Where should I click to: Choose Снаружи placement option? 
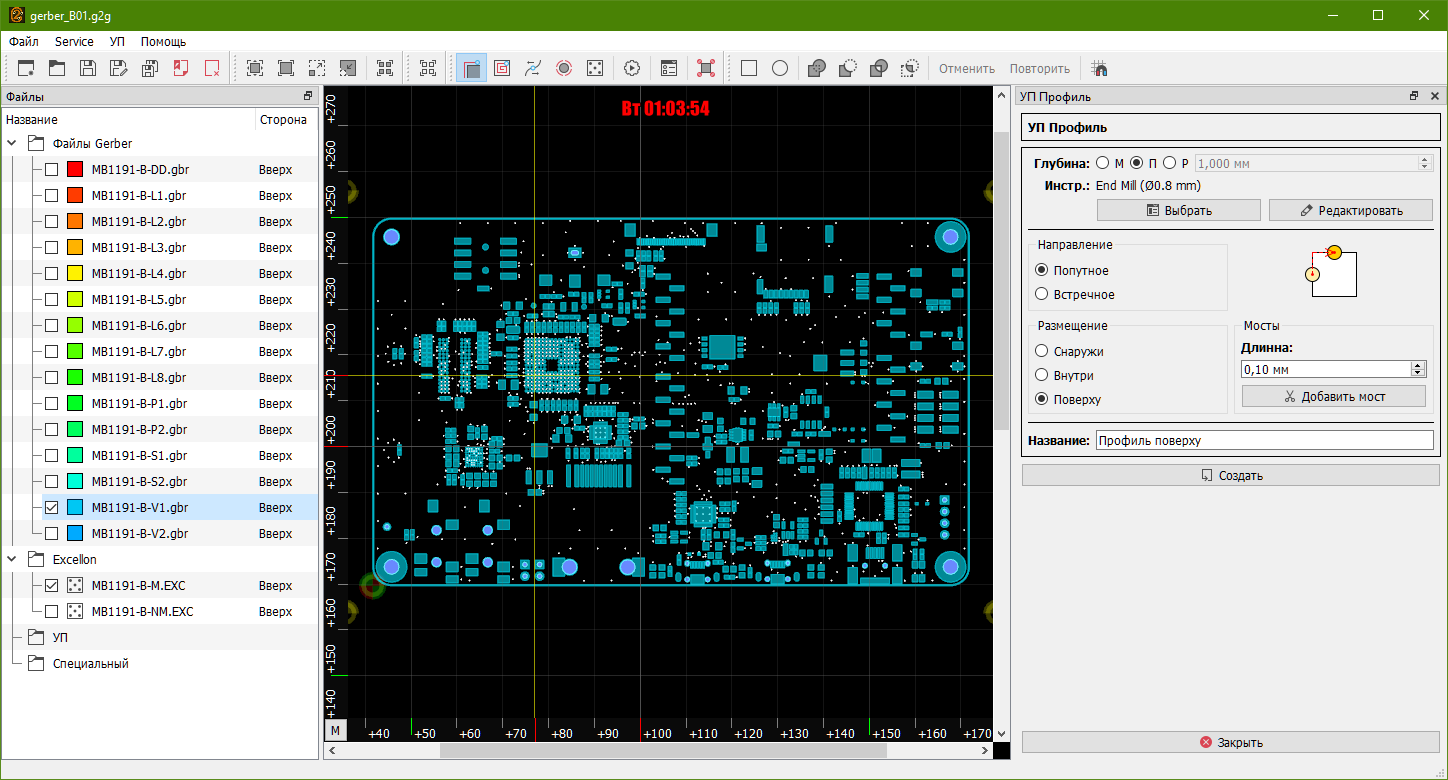click(x=1042, y=351)
